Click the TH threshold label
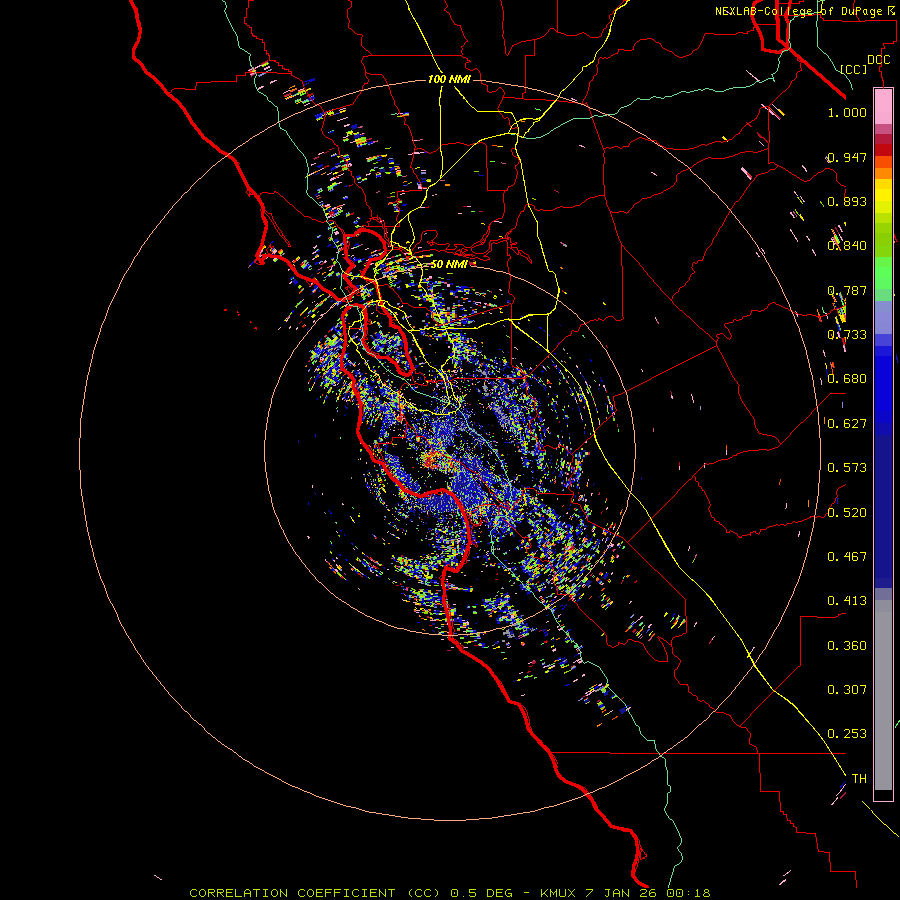Image resolution: width=900 pixels, height=900 pixels. [x=859, y=779]
